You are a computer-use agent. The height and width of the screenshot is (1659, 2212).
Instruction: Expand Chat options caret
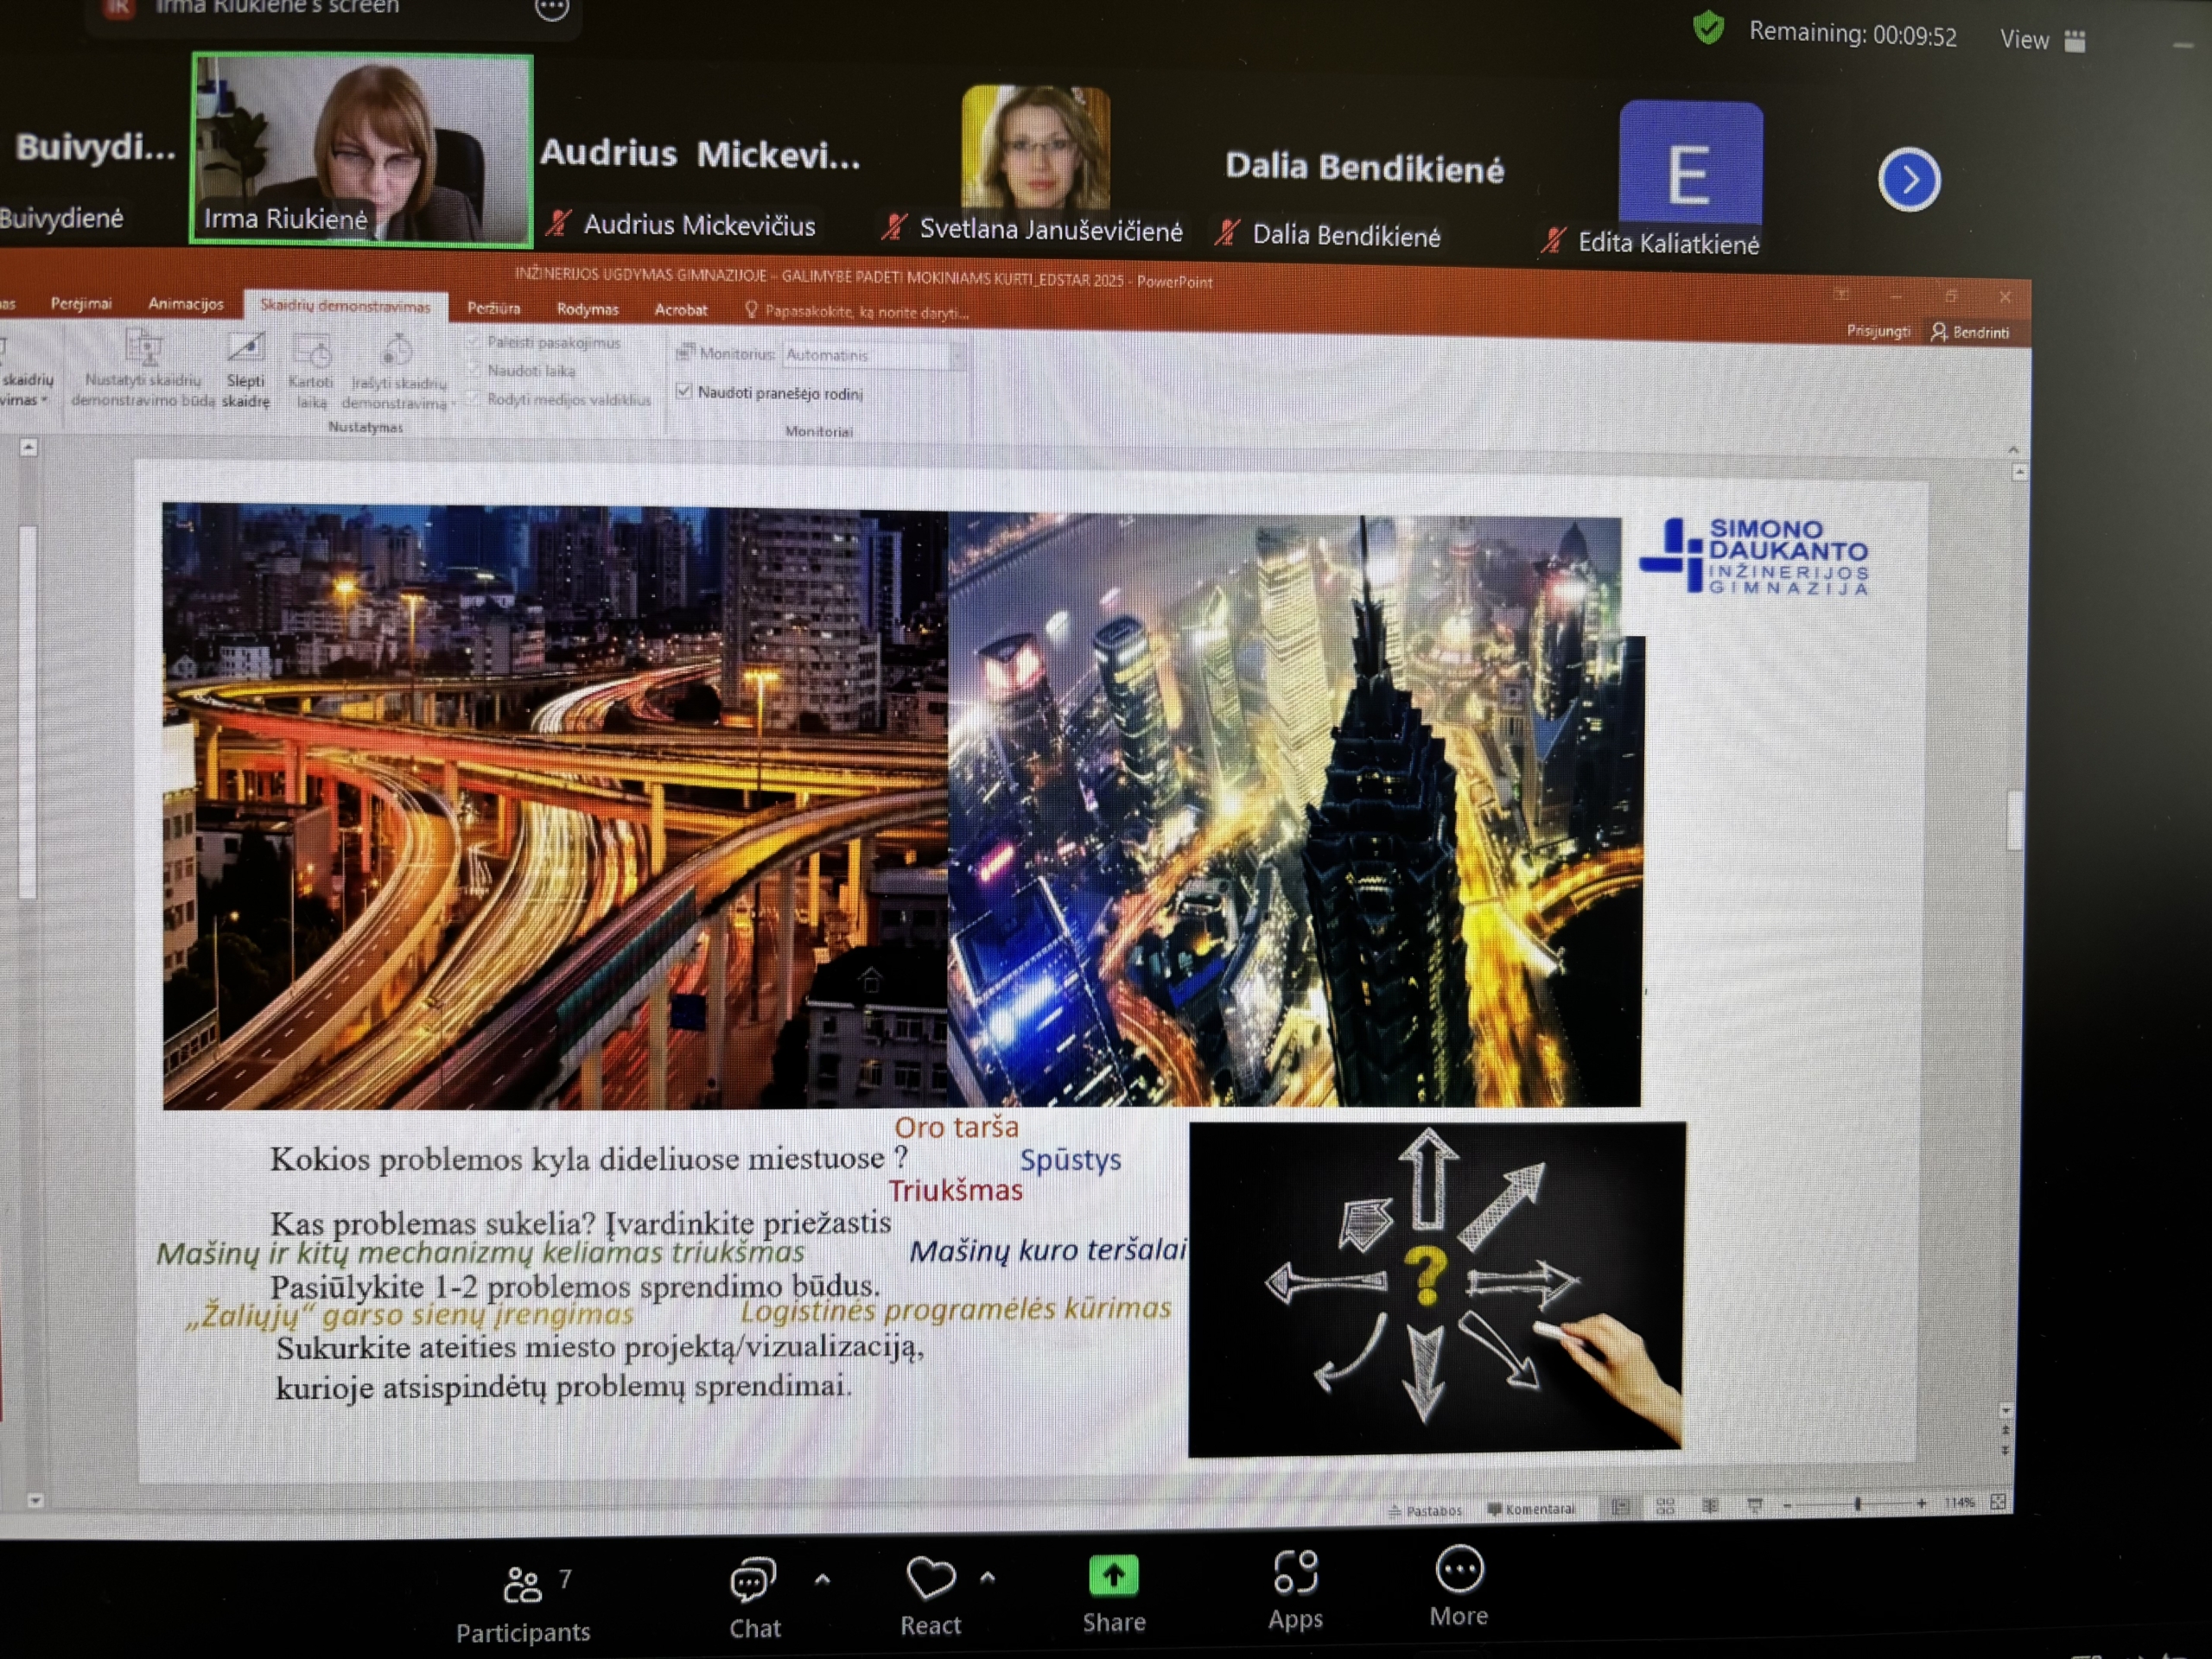click(x=822, y=1580)
